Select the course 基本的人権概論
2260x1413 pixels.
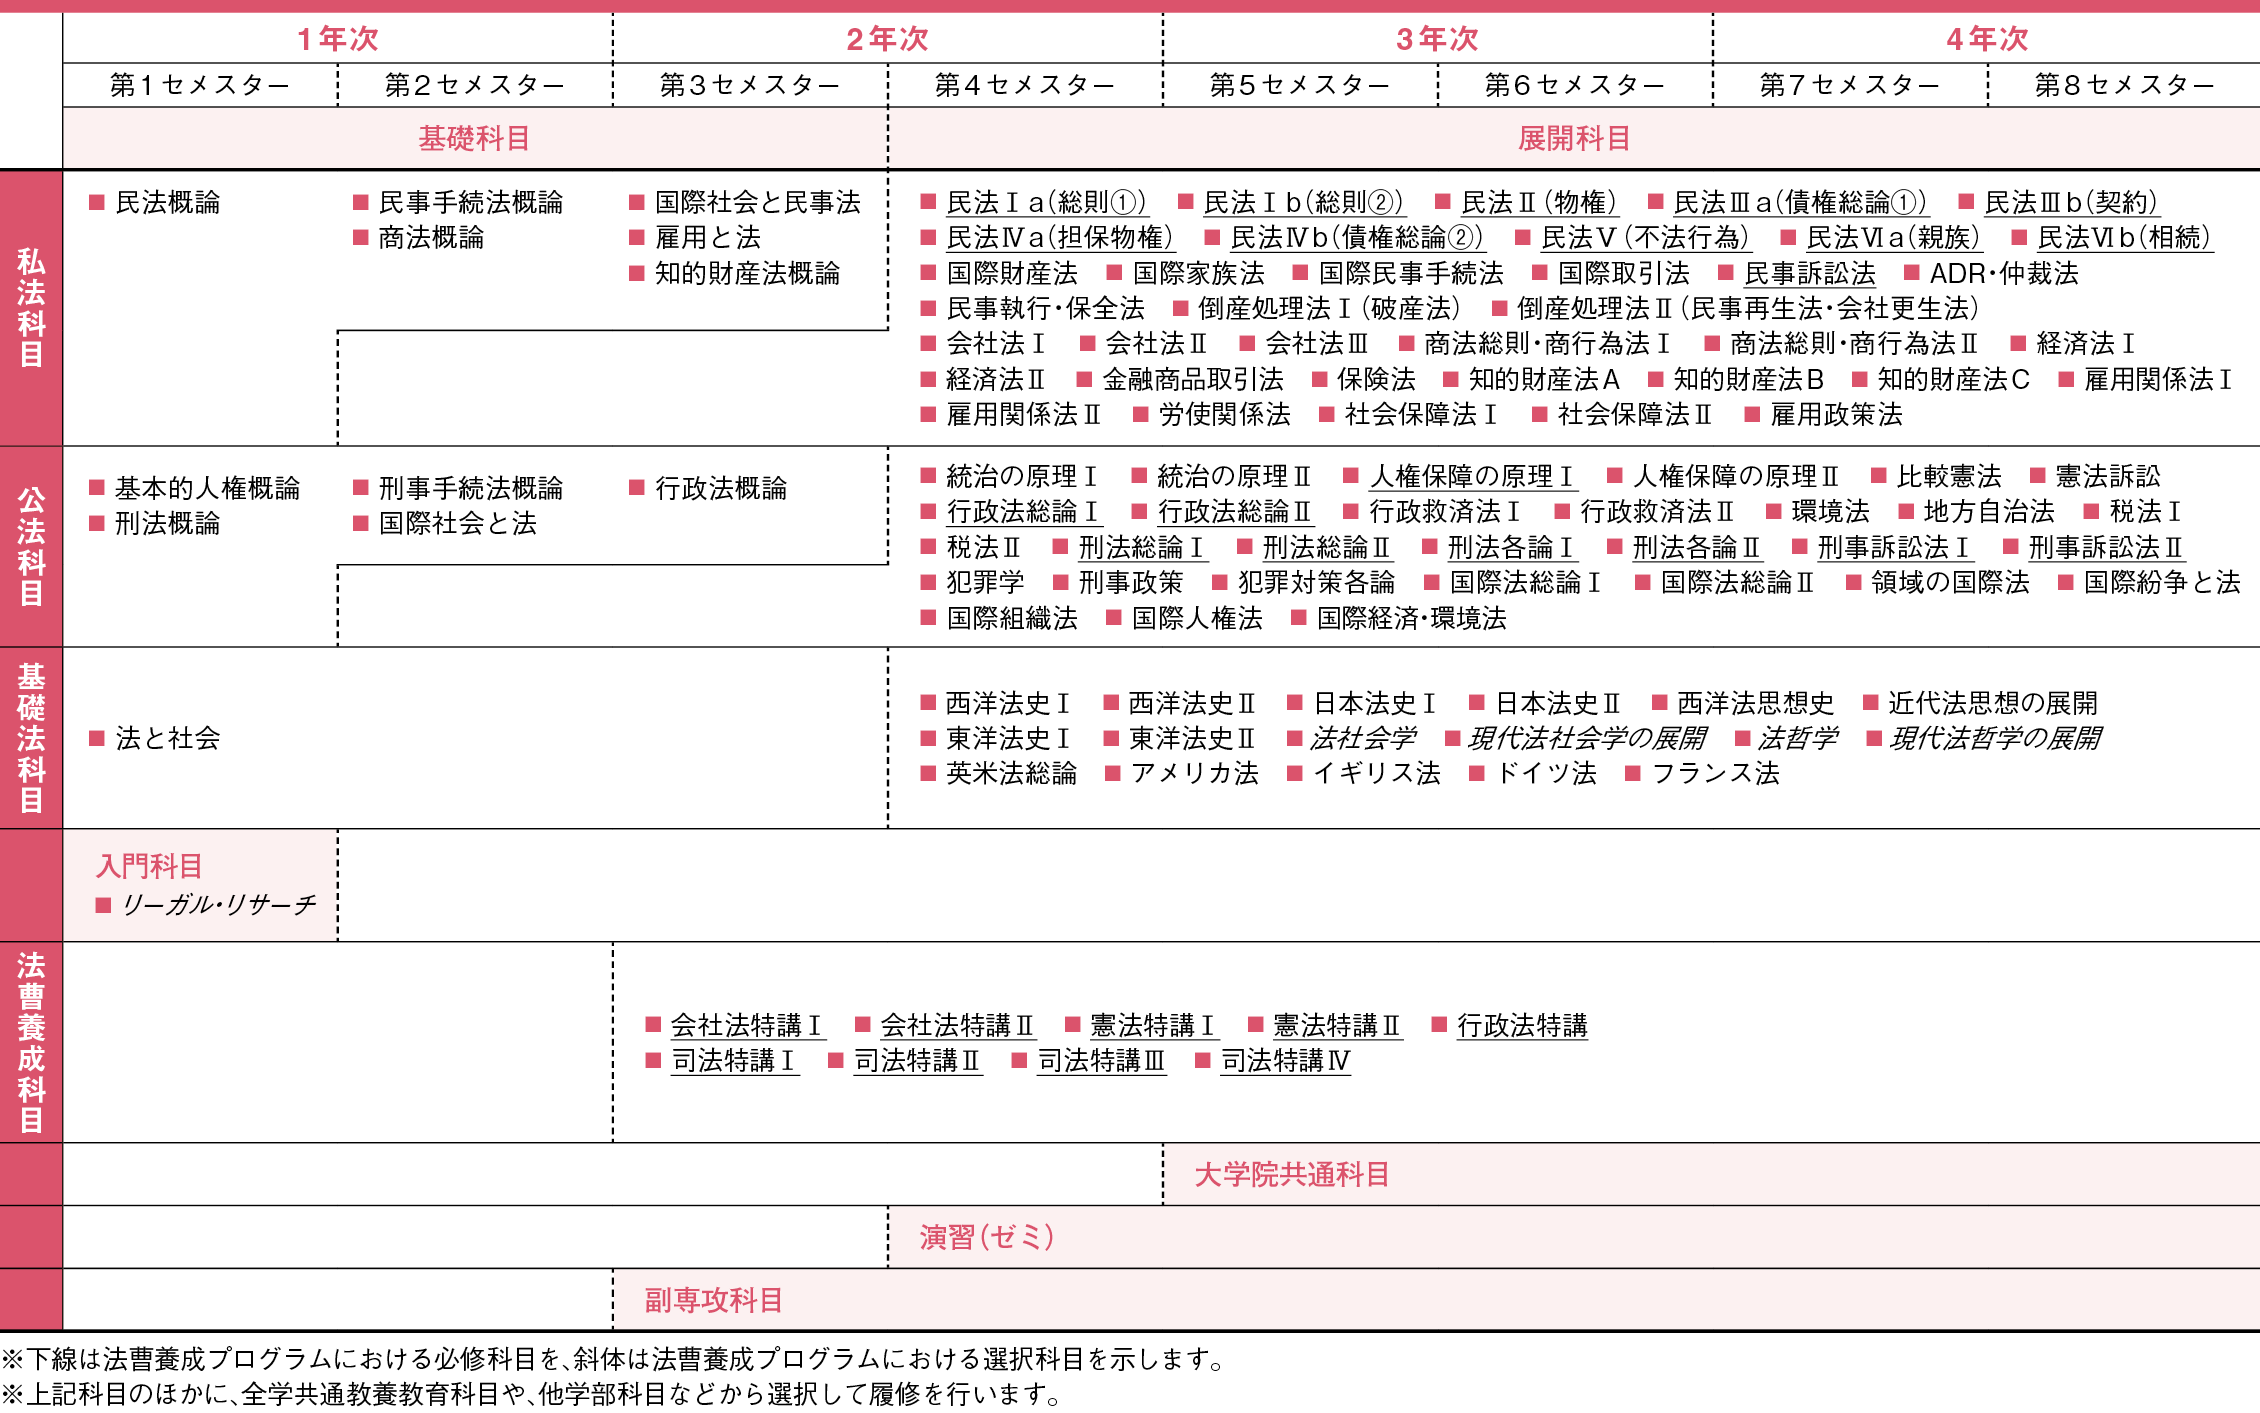(207, 488)
